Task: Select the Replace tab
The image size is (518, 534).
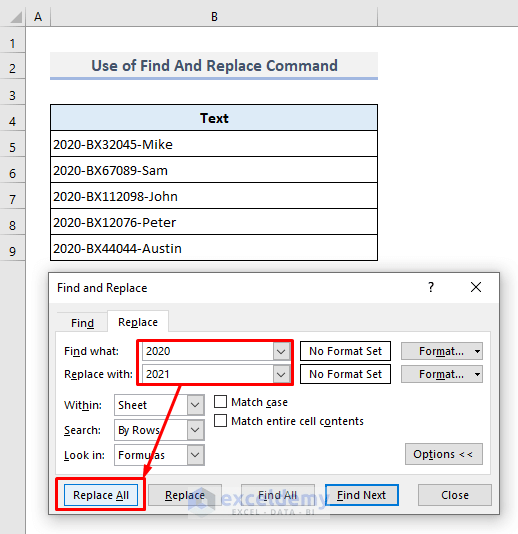Action: [138, 322]
